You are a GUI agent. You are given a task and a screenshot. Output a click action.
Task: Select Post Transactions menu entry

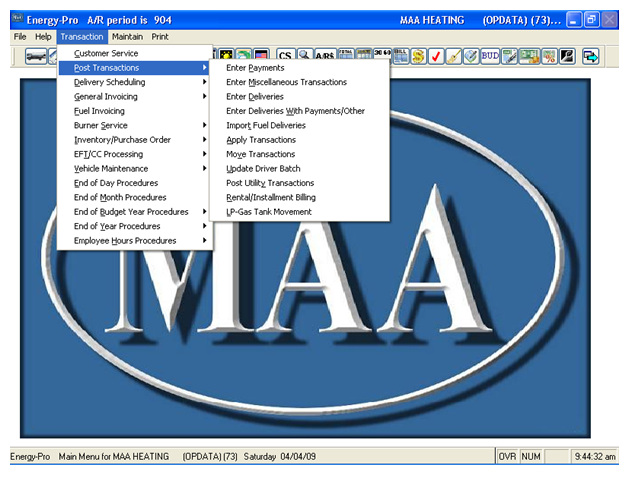click(135, 68)
